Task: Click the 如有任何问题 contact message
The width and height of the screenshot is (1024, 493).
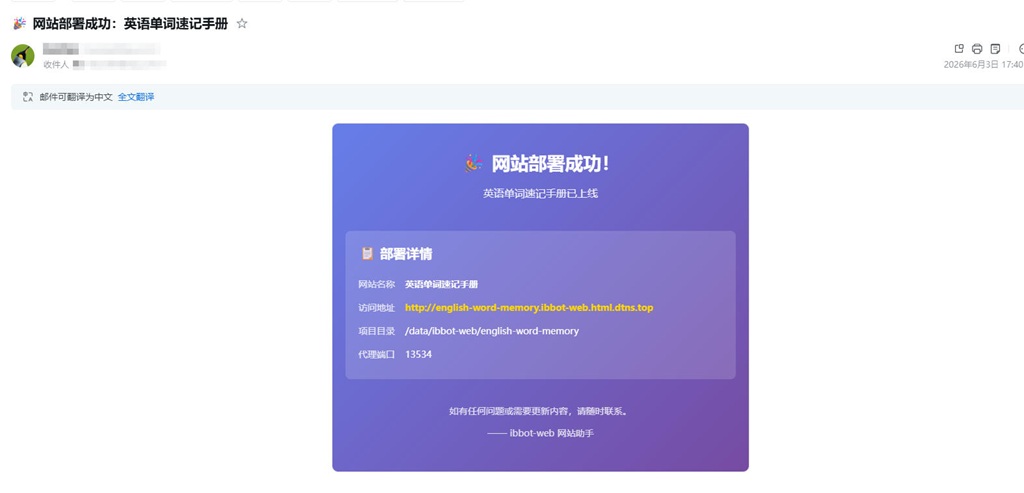Action: (540, 411)
